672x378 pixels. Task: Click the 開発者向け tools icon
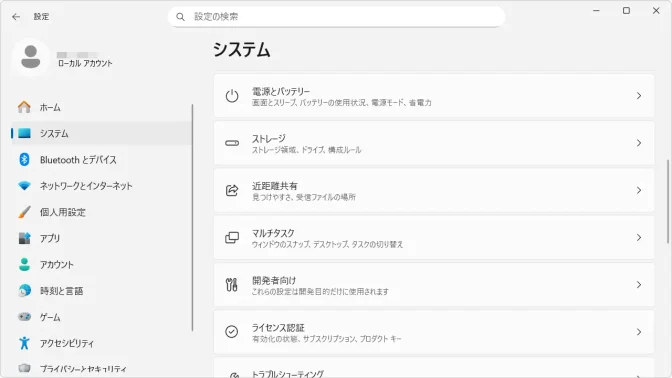(x=232, y=285)
